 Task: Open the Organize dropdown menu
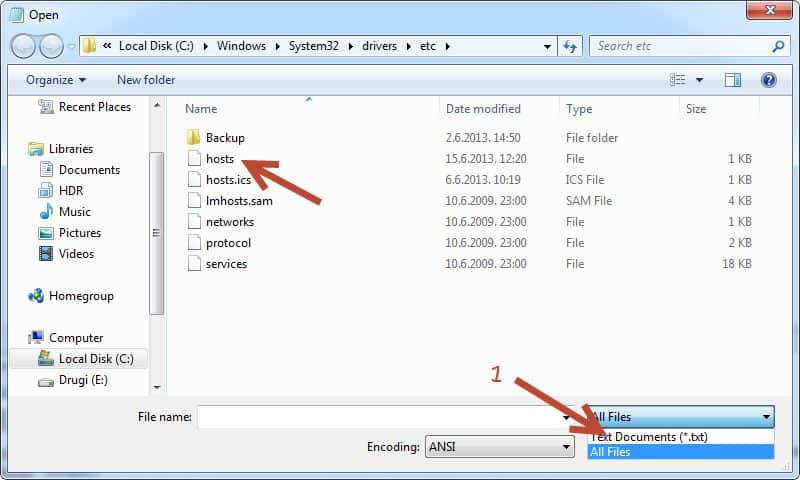pos(56,80)
